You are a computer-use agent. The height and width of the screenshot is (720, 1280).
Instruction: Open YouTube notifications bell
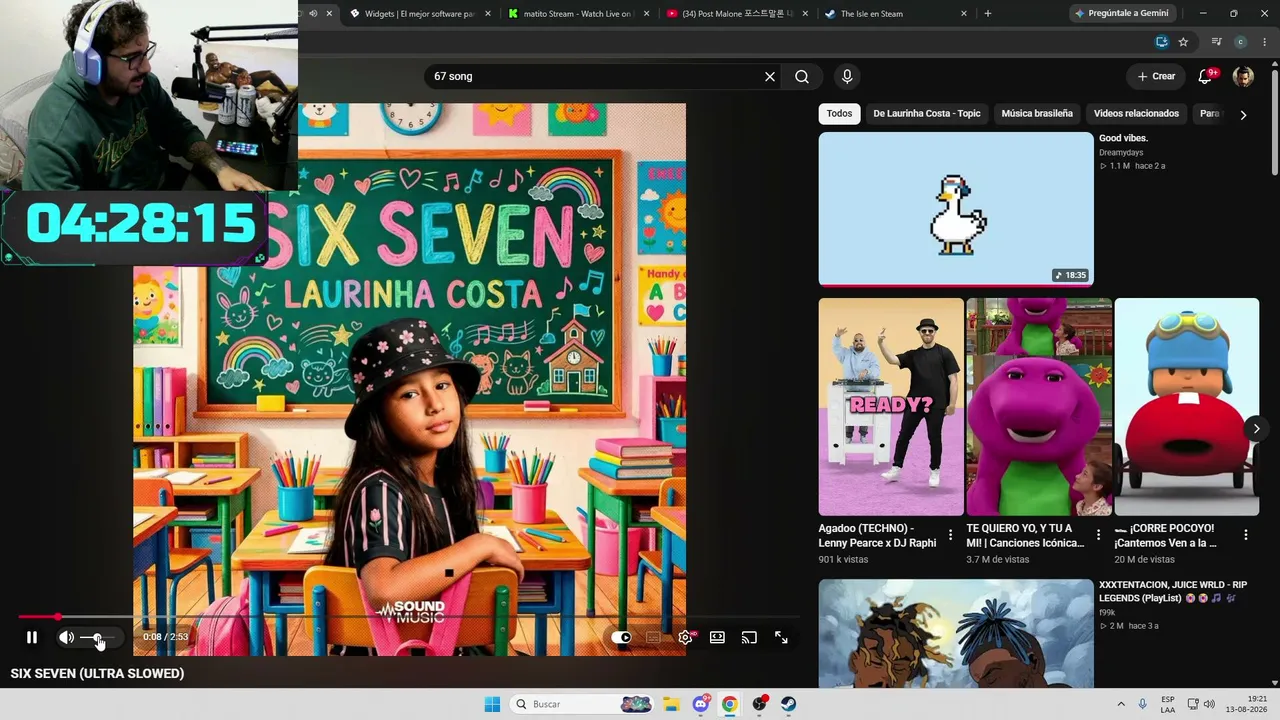(x=1206, y=76)
